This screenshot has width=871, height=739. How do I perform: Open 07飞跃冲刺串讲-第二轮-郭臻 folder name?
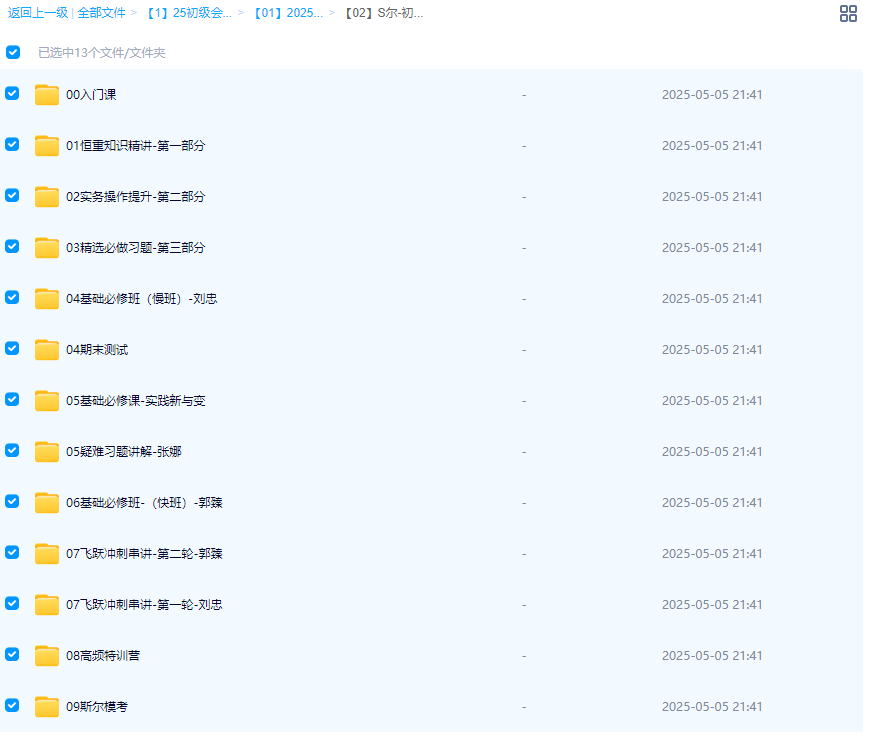146,556
